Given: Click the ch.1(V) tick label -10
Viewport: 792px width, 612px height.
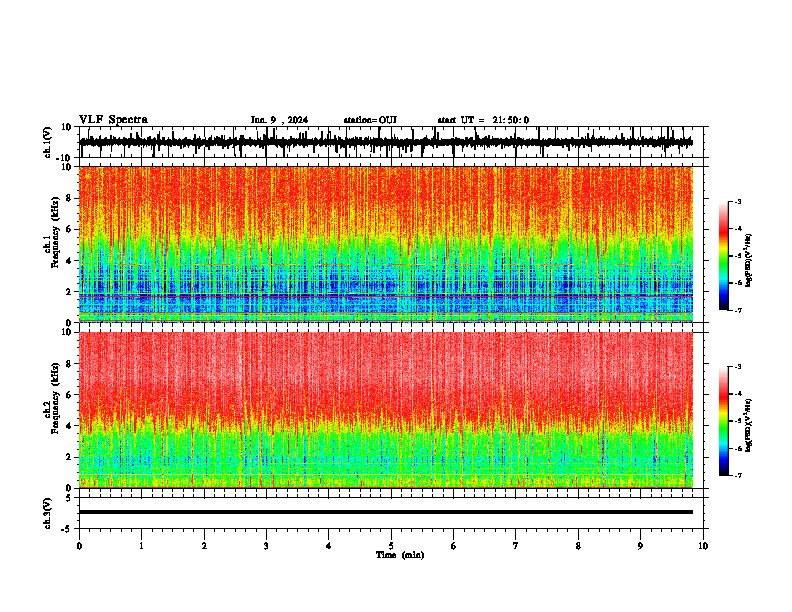Looking at the screenshot, I should (65, 158).
